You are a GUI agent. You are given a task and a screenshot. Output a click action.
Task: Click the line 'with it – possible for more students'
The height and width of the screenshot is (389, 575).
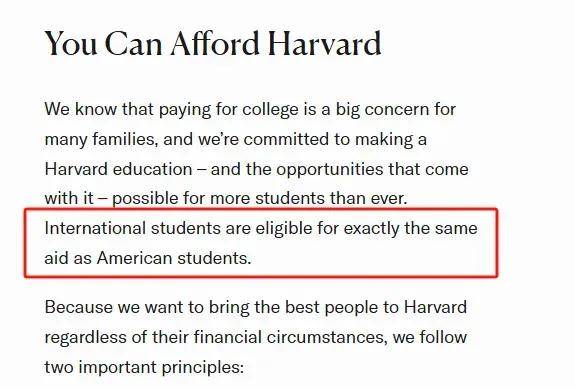pyautogui.click(x=226, y=199)
